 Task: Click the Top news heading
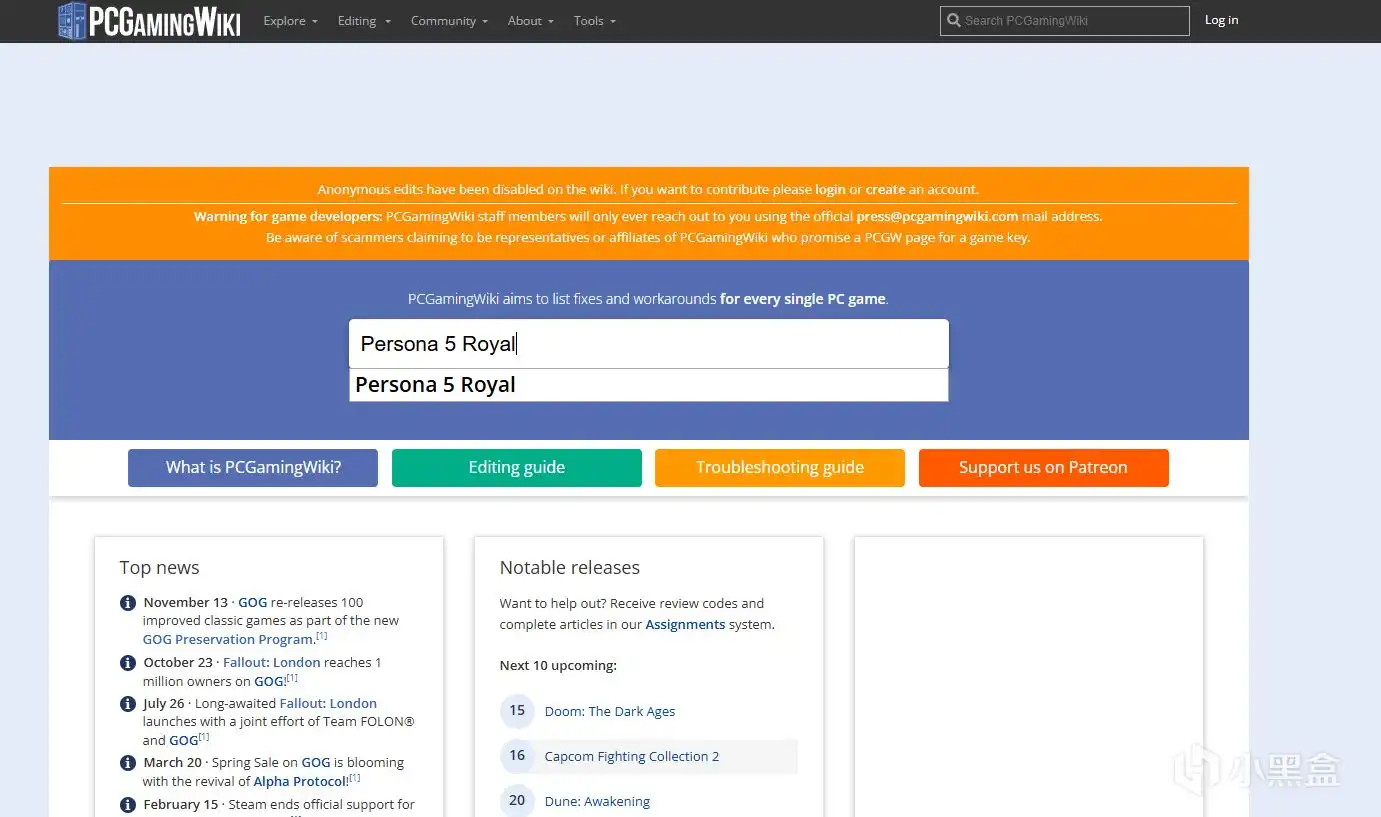click(x=159, y=568)
